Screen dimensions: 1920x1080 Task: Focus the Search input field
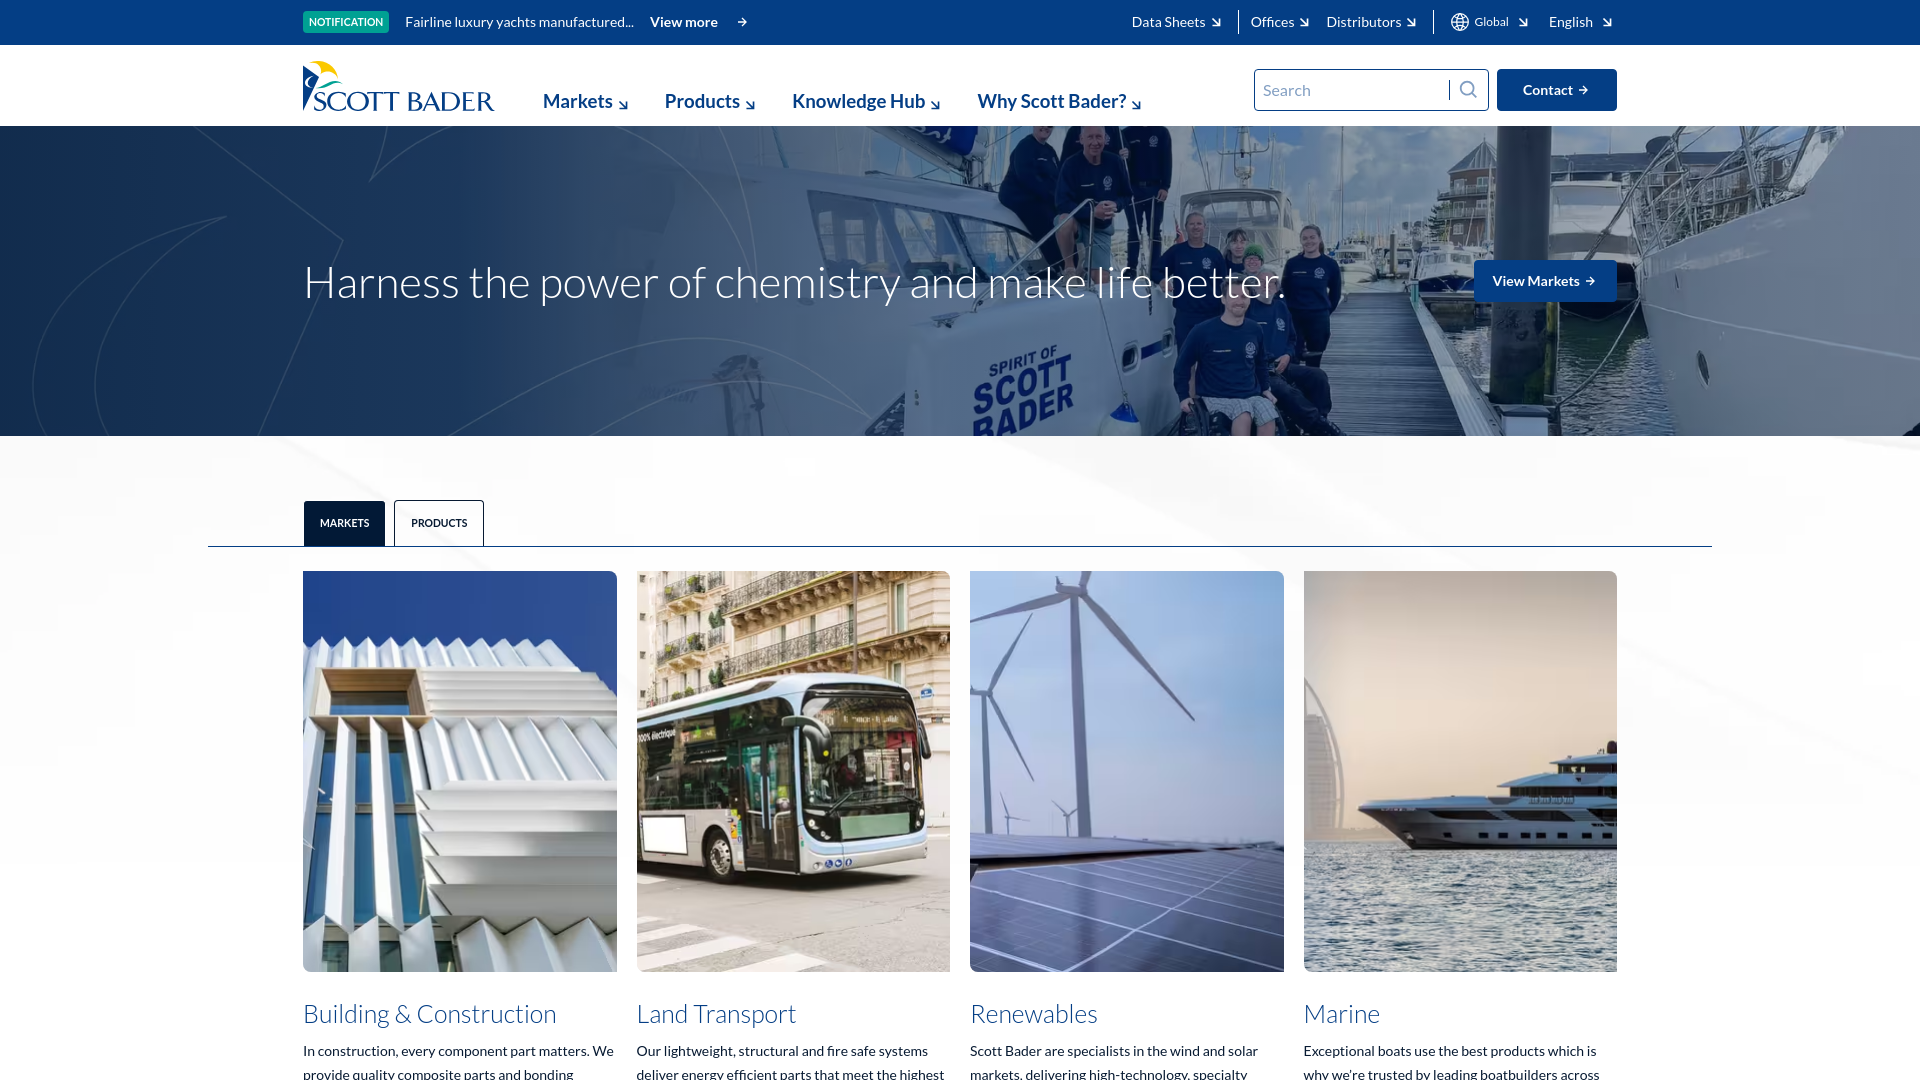(x=1351, y=90)
